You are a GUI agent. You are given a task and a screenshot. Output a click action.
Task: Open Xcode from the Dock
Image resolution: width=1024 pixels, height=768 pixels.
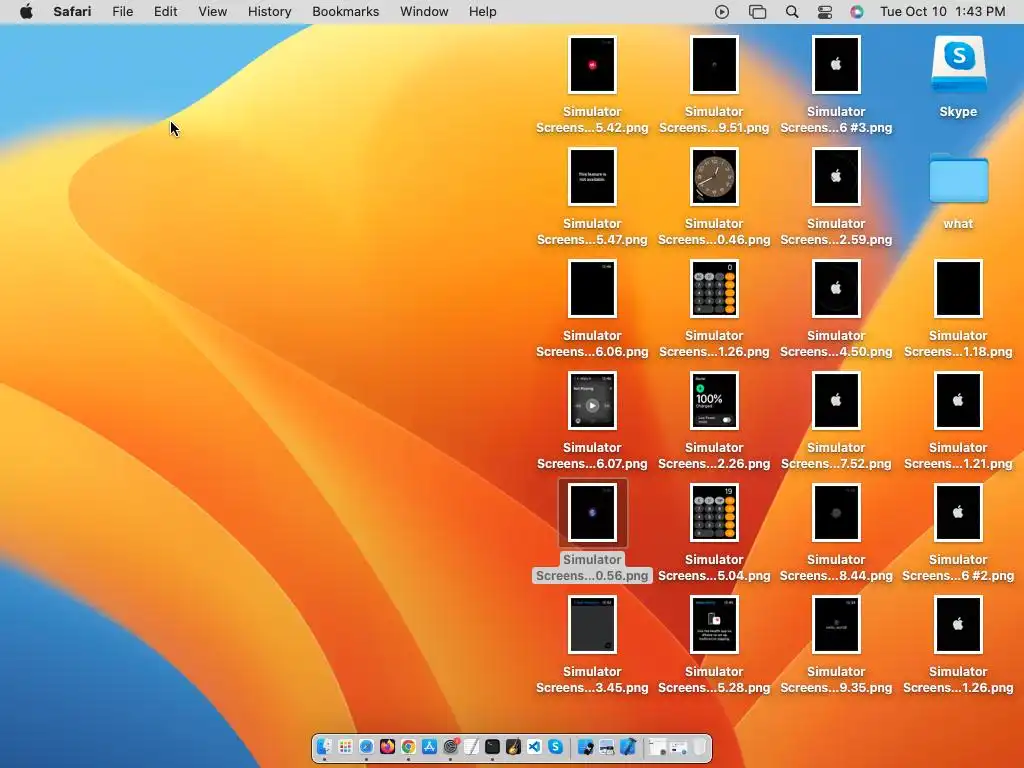coord(628,746)
